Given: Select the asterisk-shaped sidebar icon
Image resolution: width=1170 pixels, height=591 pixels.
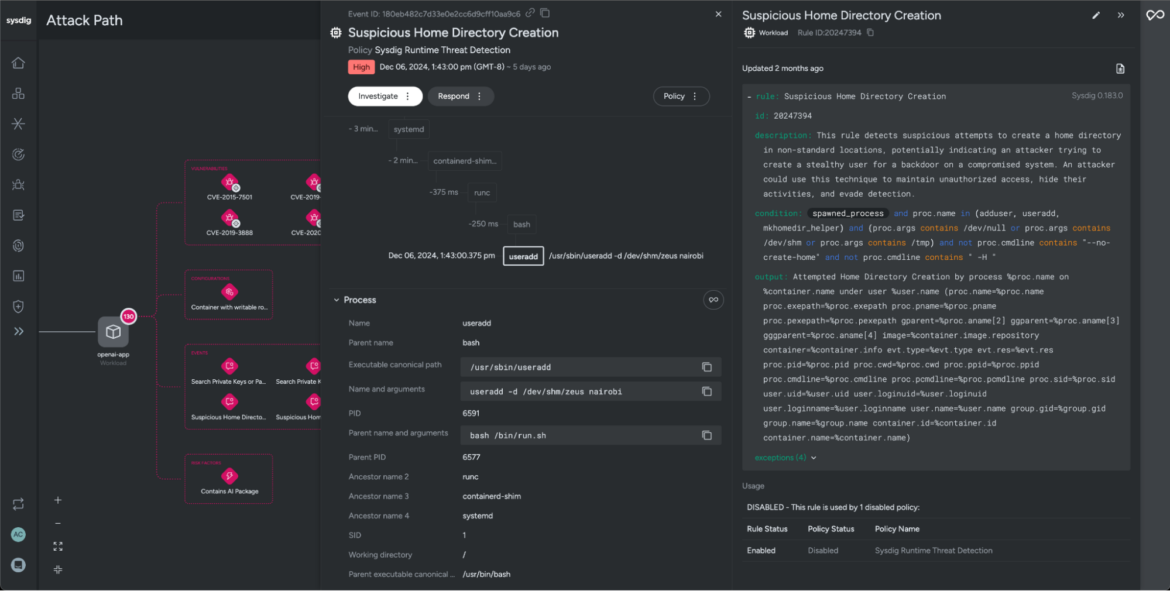Looking at the screenshot, I should coord(18,123).
